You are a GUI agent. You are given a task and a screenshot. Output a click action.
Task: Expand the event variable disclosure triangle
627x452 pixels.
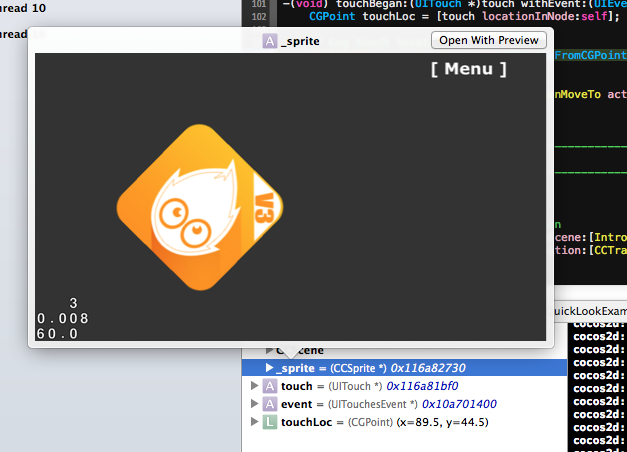pyautogui.click(x=254, y=404)
